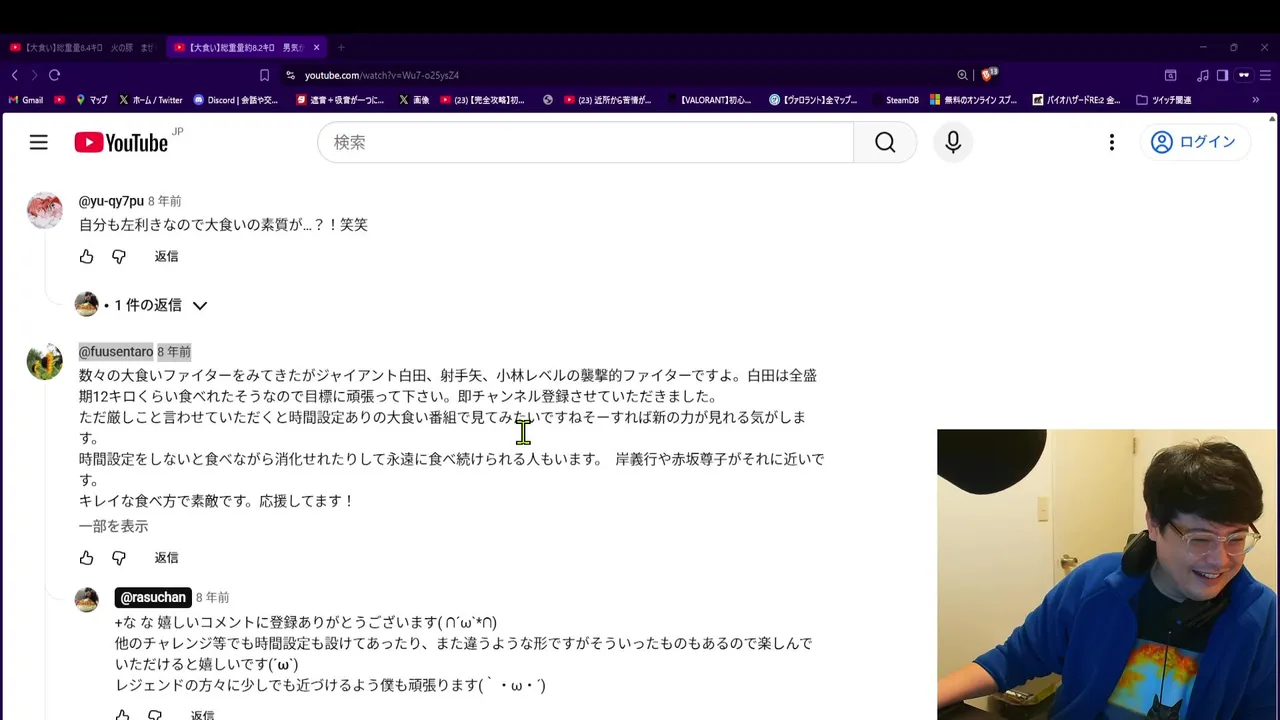Bookmark this page with bookmark icon
This screenshot has width=1280, height=720.
coord(264,75)
